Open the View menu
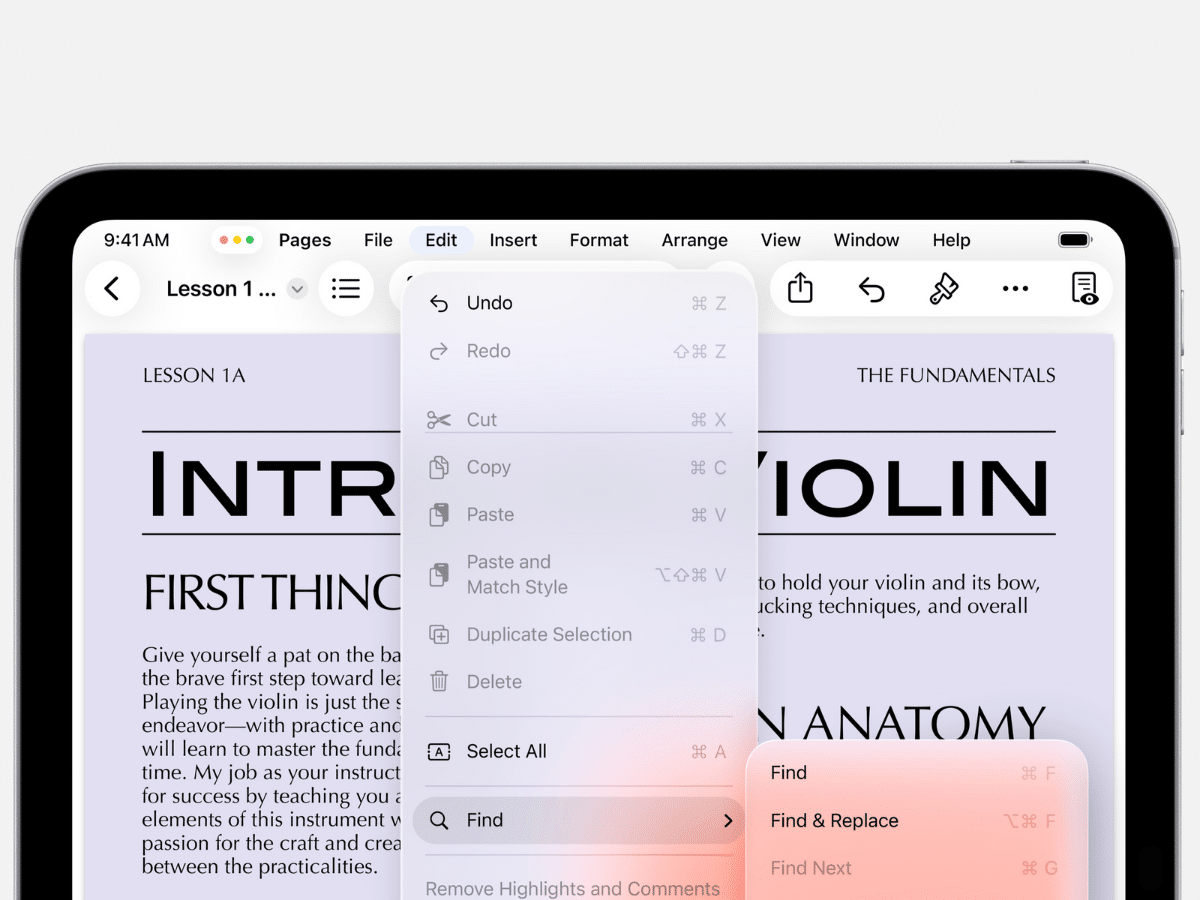The width and height of the screenshot is (1200, 900). (x=780, y=240)
